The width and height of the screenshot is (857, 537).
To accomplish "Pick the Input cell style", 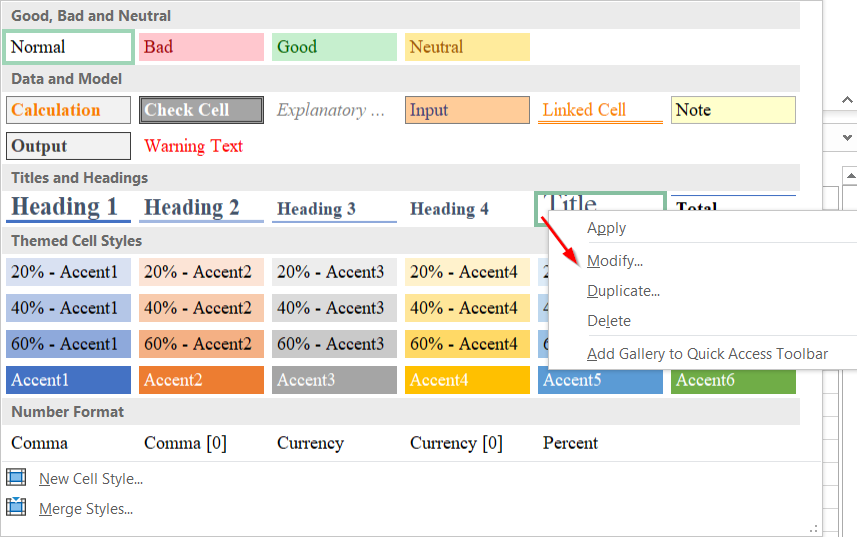I will [467, 110].
